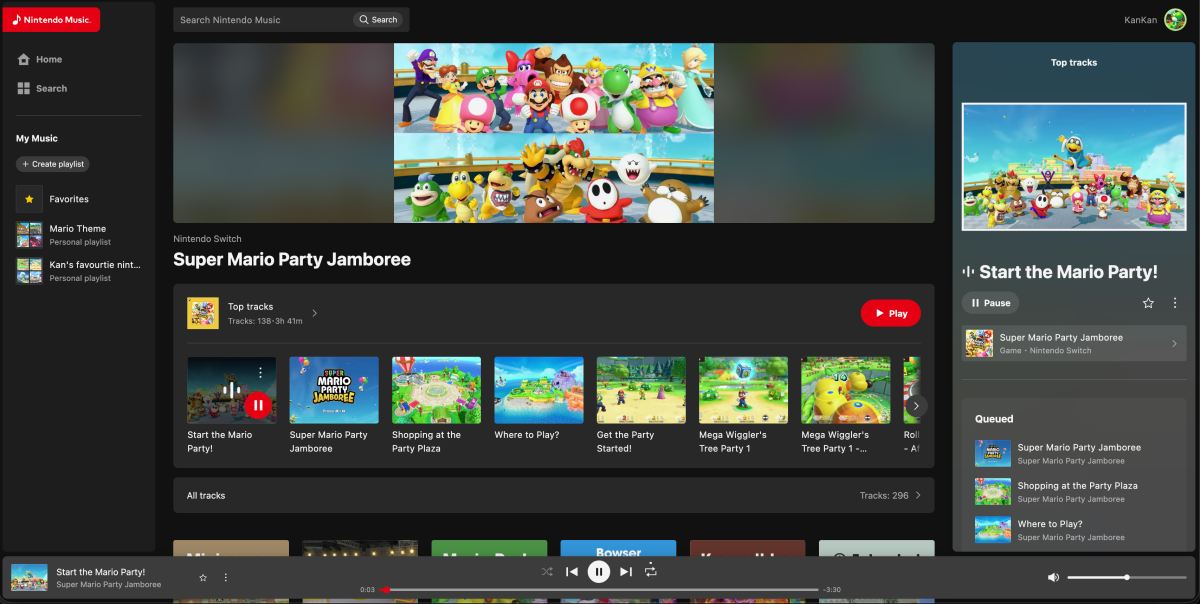Open more options dots in the right panel
The width and height of the screenshot is (1200, 604).
[x=1174, y=303]
